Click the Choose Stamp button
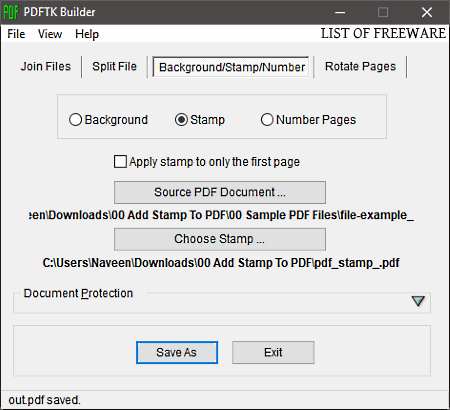 coord(220,239)
